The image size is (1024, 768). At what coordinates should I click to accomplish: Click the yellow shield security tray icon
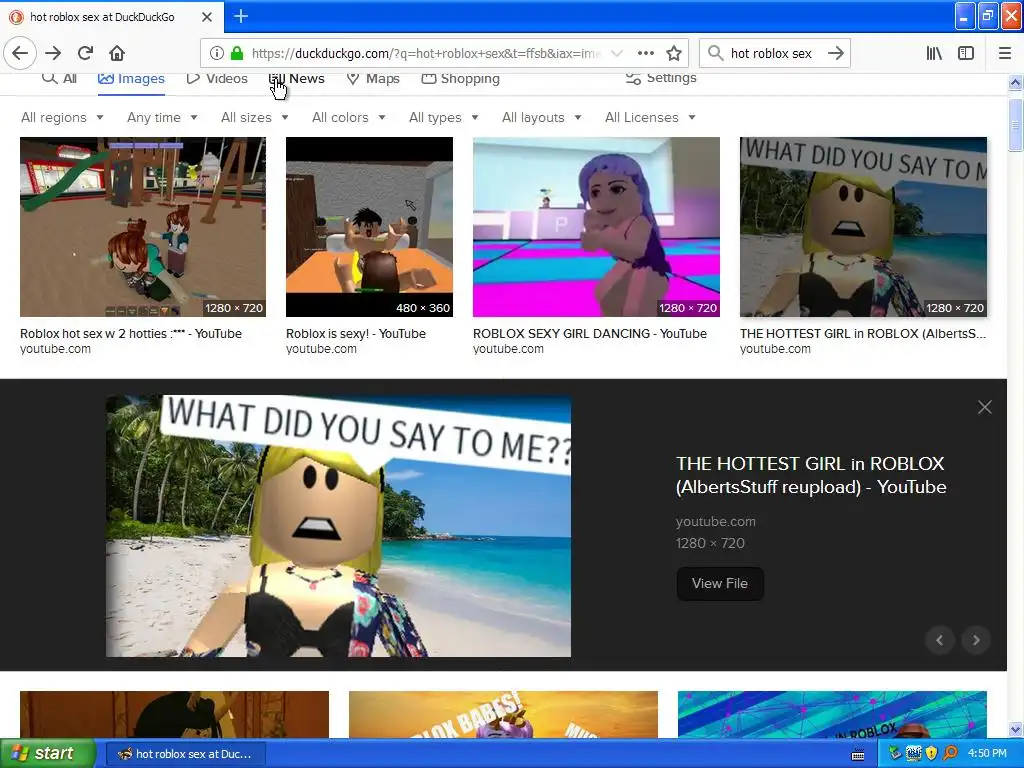click(x=931, y=754)
